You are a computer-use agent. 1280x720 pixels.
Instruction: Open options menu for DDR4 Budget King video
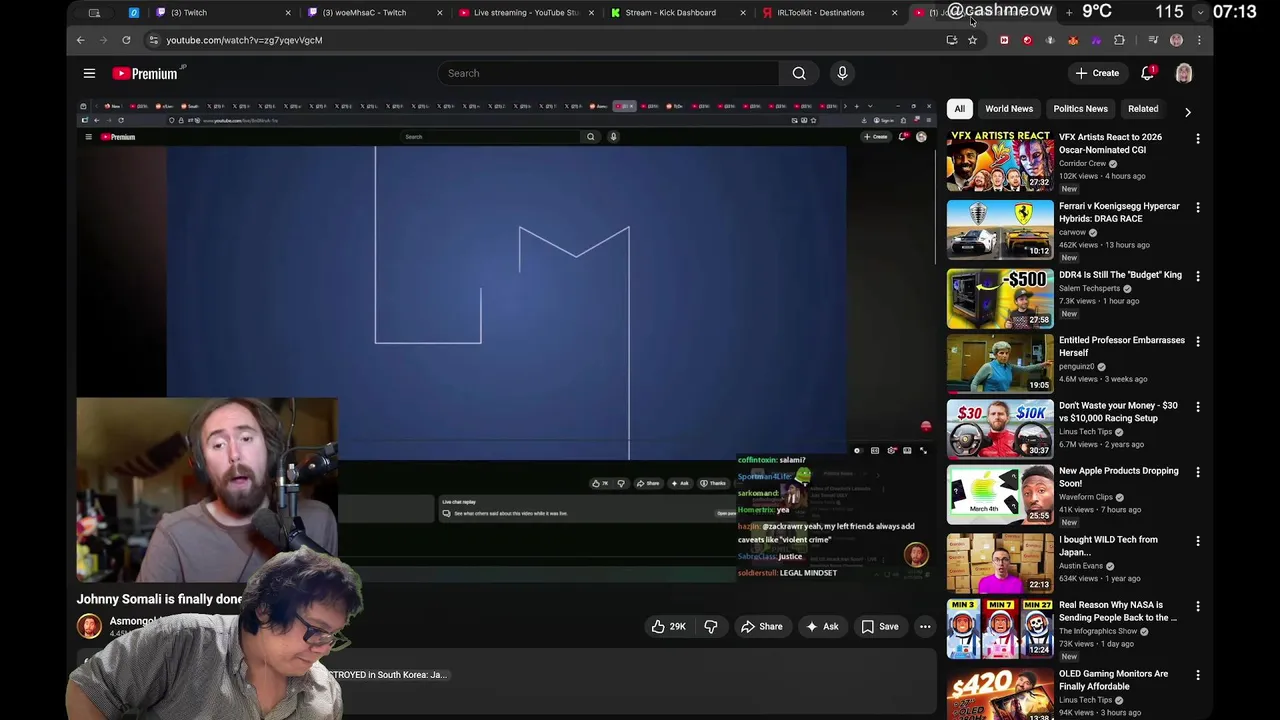tap(1198, 276)
